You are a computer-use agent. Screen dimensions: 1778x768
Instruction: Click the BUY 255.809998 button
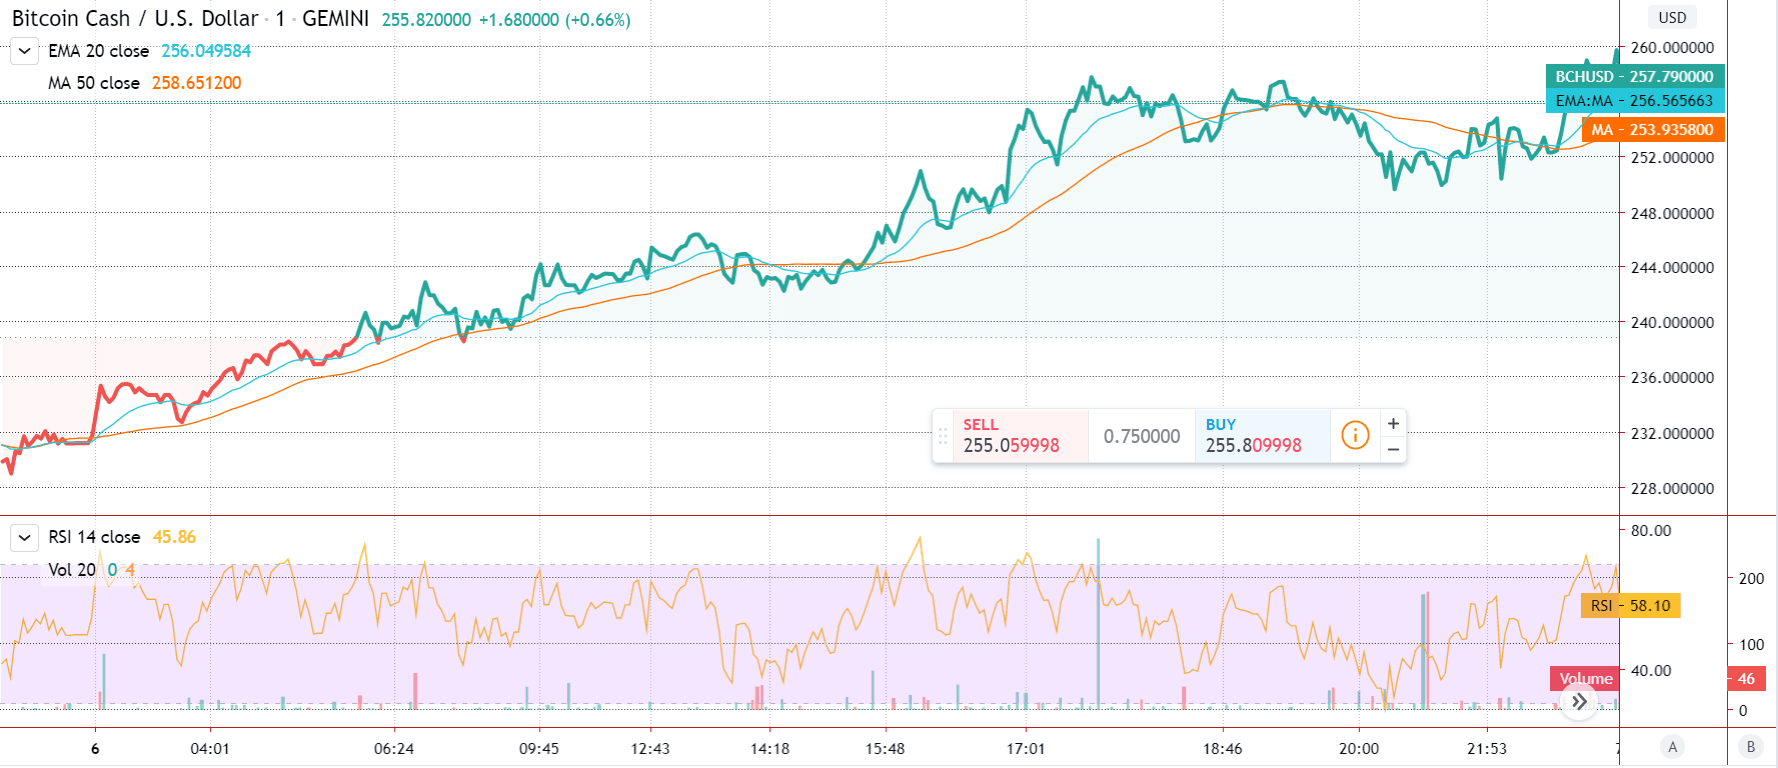1262,436
